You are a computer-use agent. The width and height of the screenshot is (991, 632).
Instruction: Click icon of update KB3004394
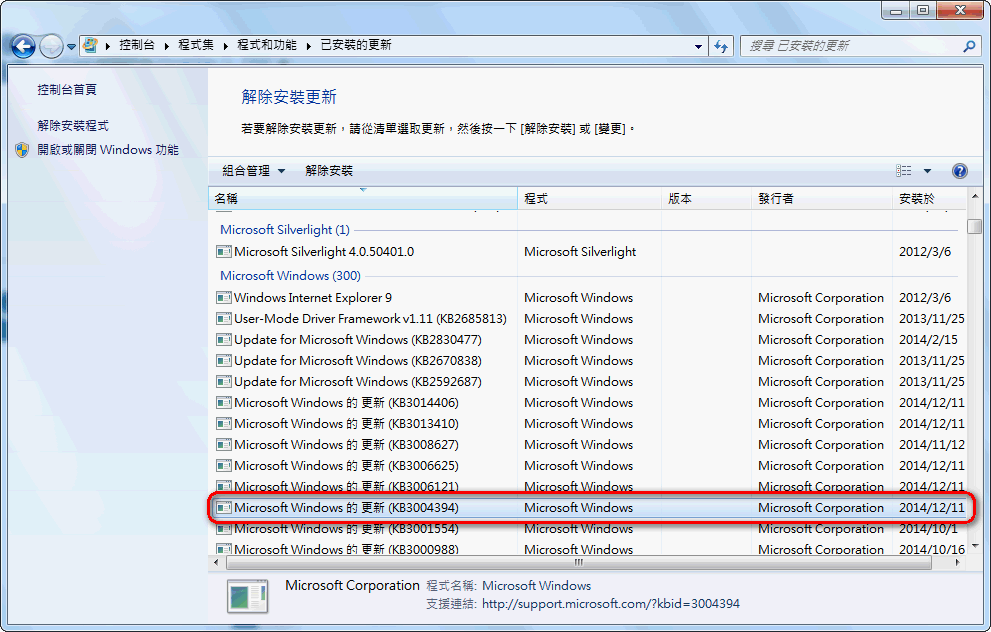tap(224, 507)
